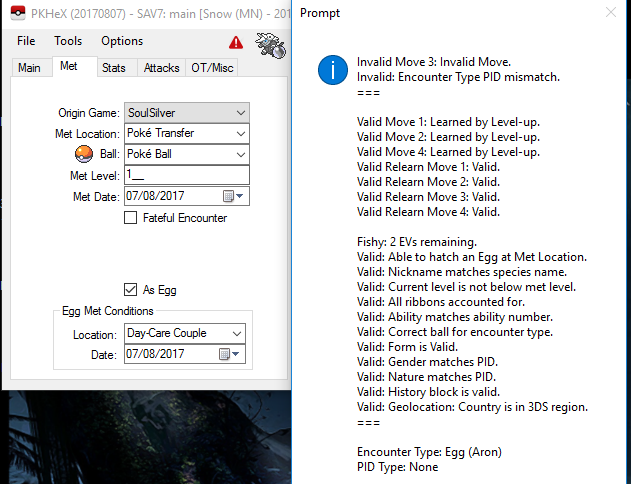Screen dimensions: 631x484
Task: Open the Egg Date dropdown arrow
Action: 236,354
